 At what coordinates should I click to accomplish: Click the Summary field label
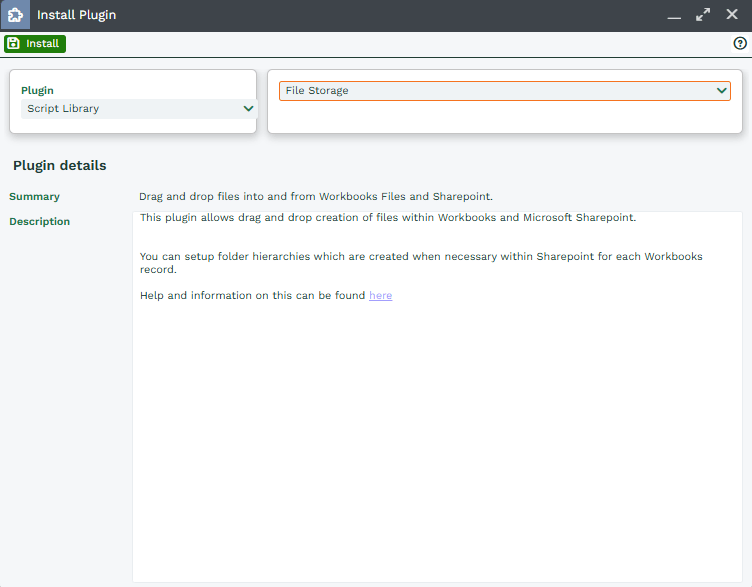pos(34,197)
